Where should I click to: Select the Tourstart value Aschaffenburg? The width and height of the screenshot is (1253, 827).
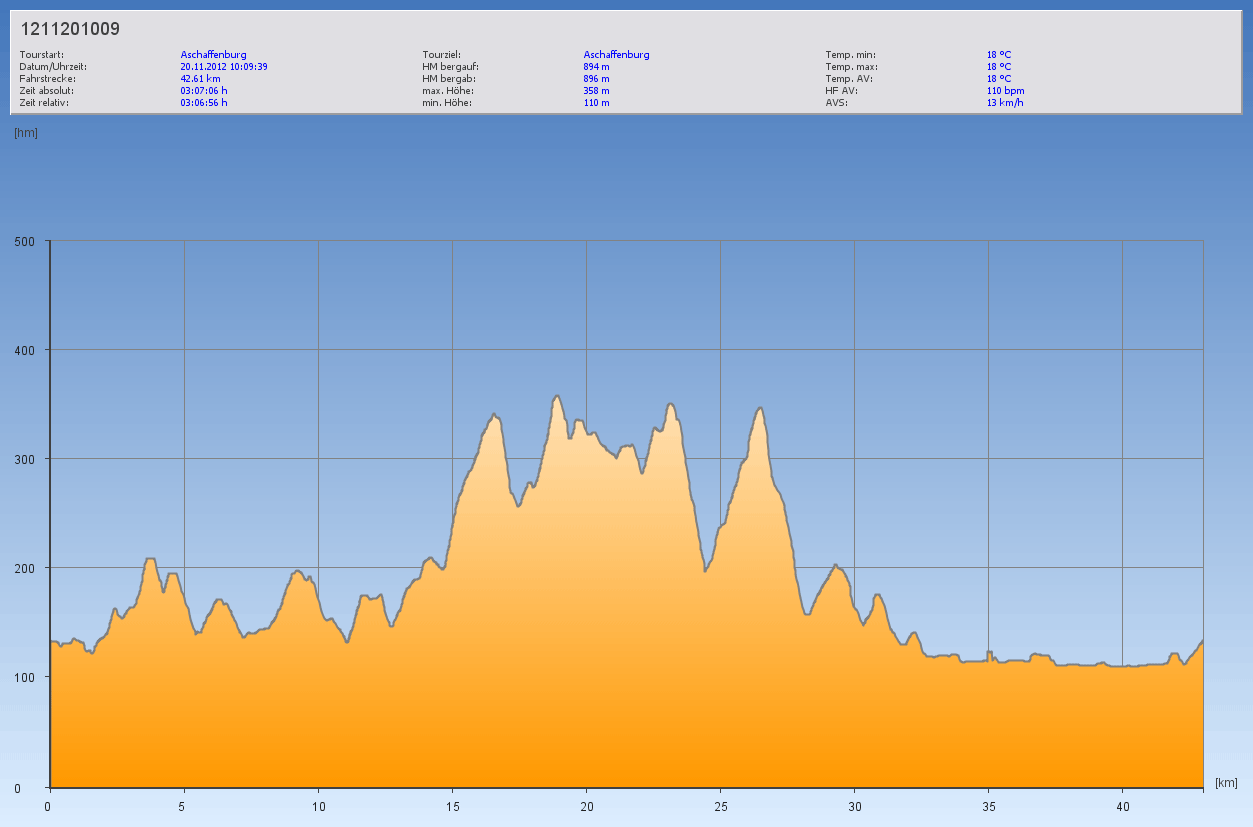(x=213, y=54)
